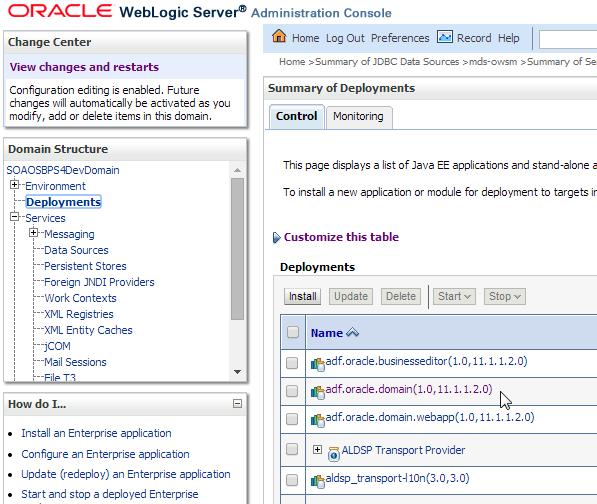Open the Stop dropdown button
Viewport: 597px width, 504px height.
504,296
